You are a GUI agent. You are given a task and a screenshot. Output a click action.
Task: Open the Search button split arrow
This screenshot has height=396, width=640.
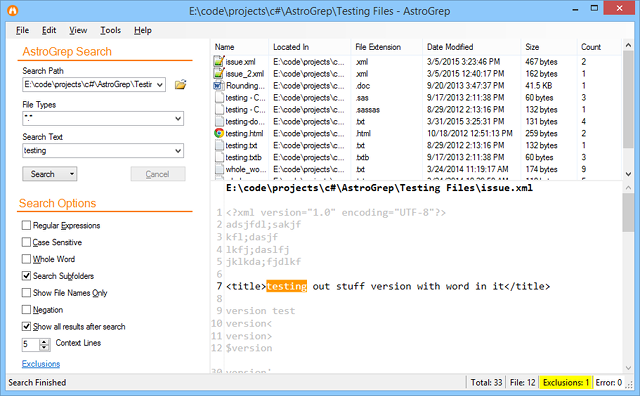tap(72, 174)
